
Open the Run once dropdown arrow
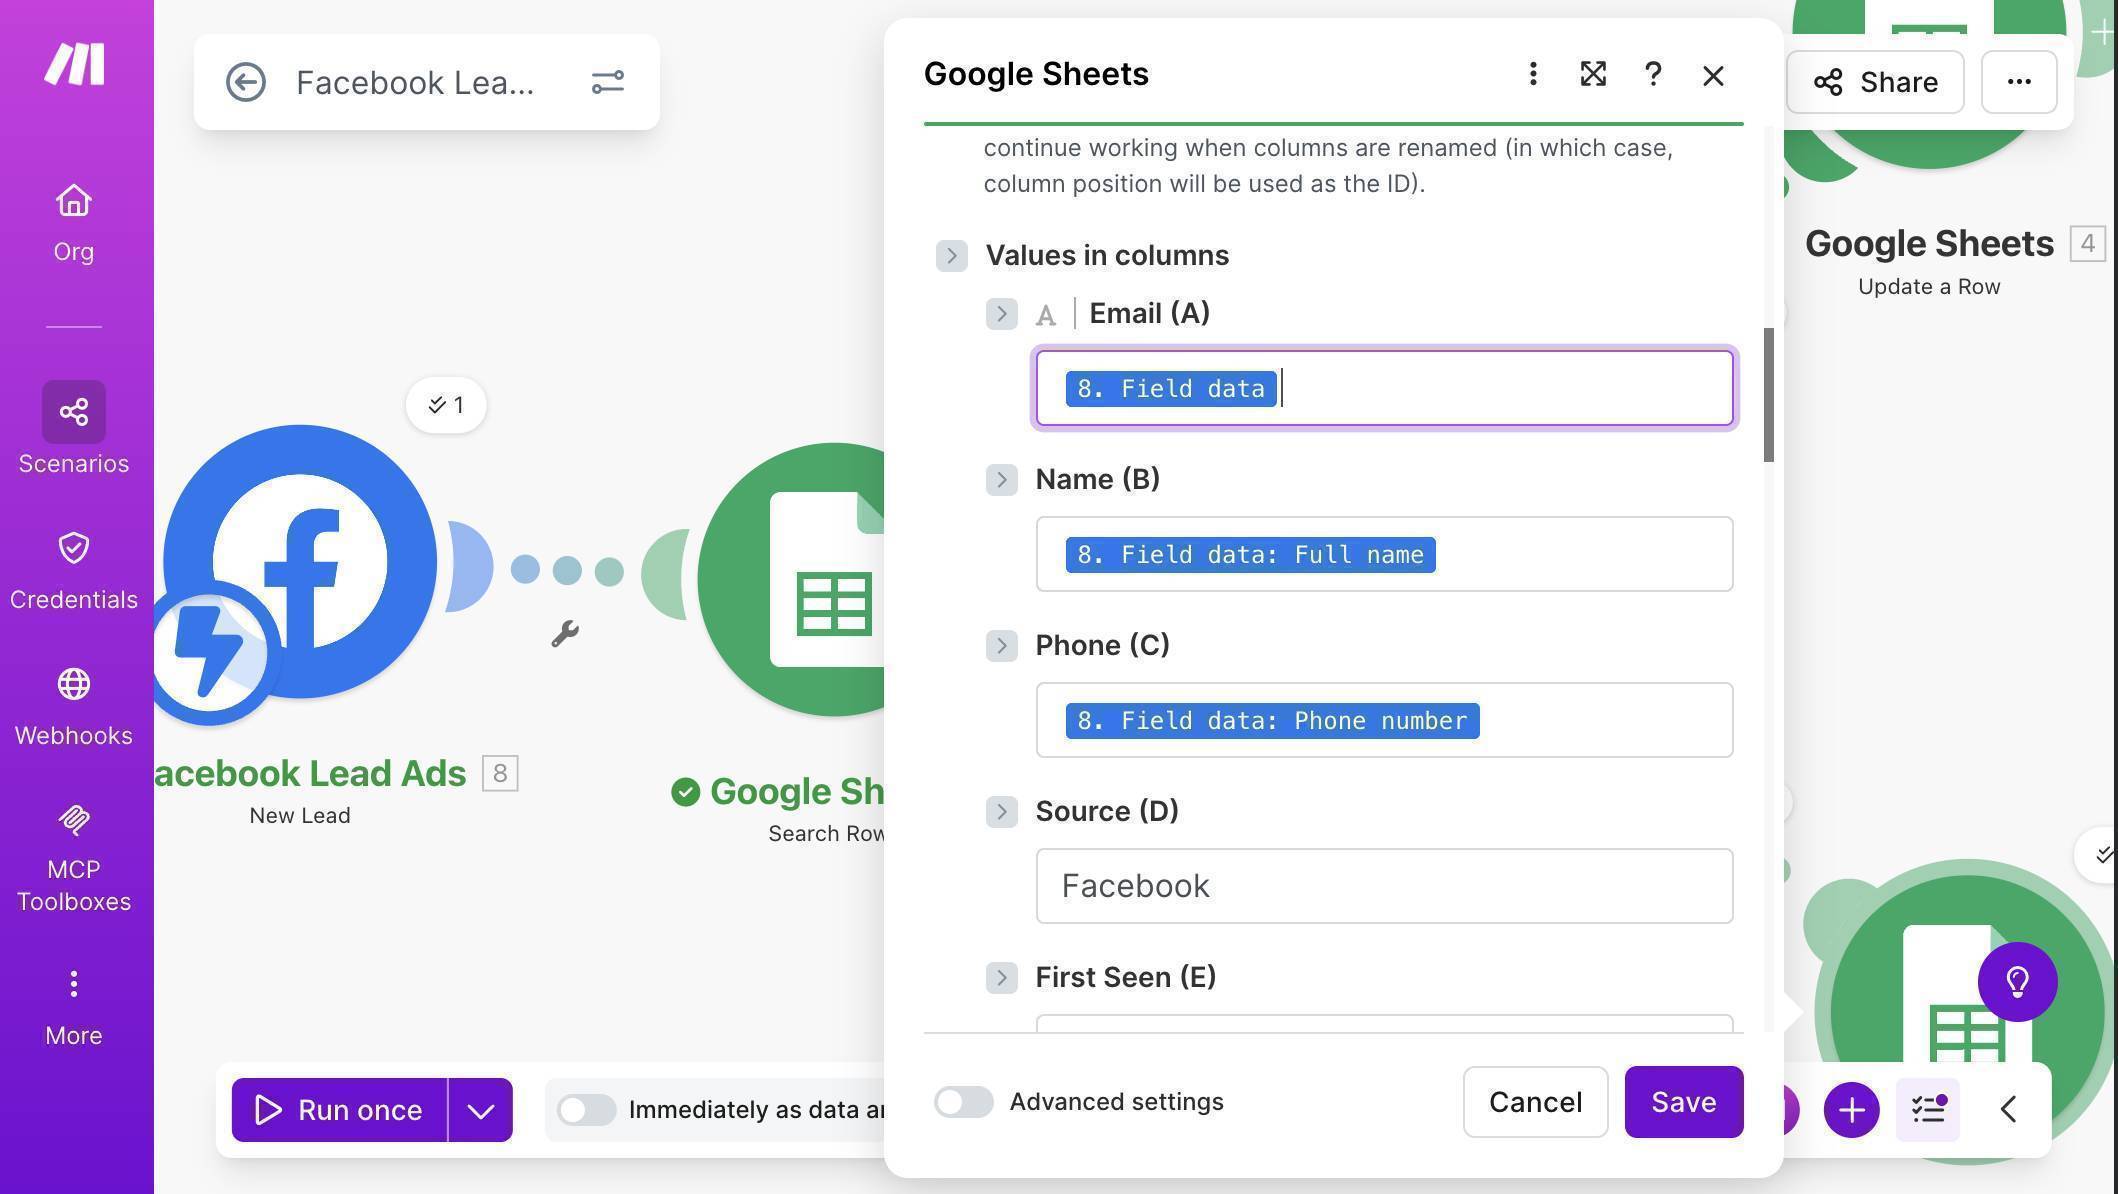pos(479,1109)
